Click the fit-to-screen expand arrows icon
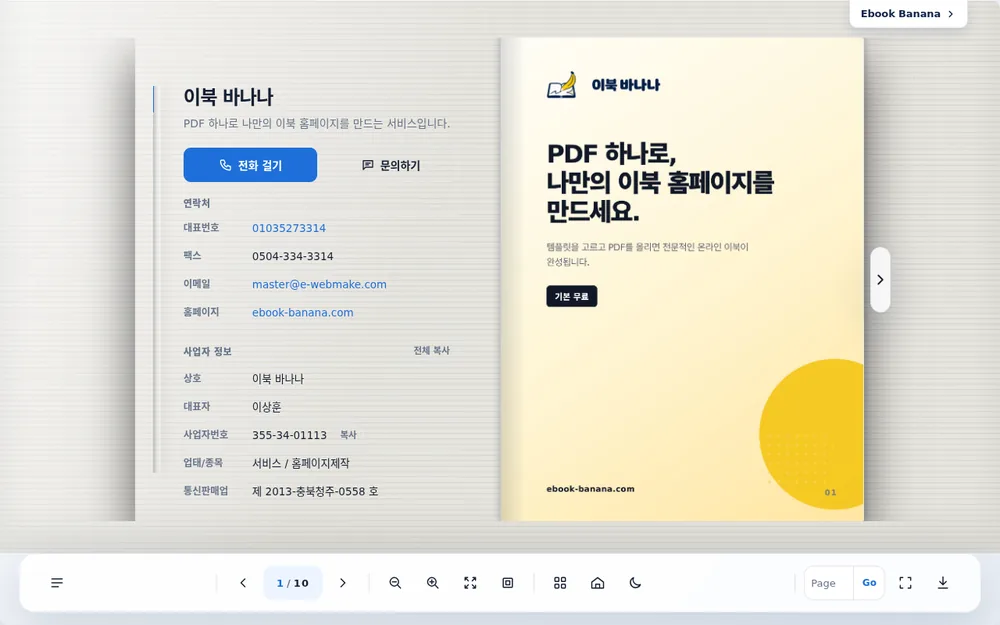Screen dimensions: 1000x625 [x=470, y=583]
